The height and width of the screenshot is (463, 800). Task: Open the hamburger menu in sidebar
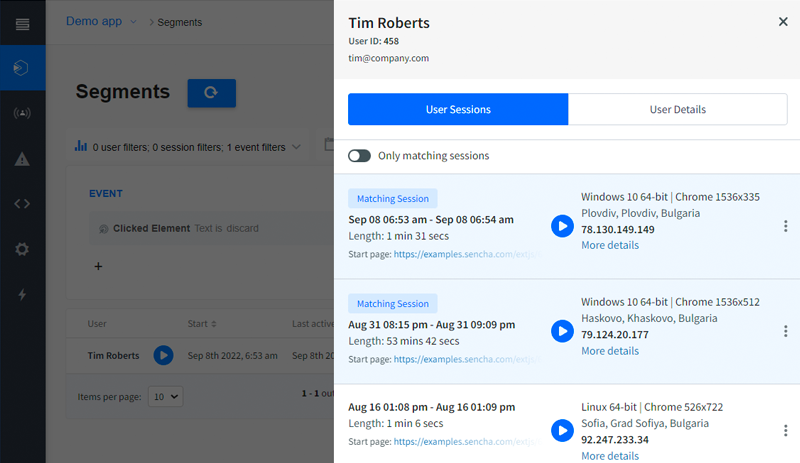[x=22, y=24]
